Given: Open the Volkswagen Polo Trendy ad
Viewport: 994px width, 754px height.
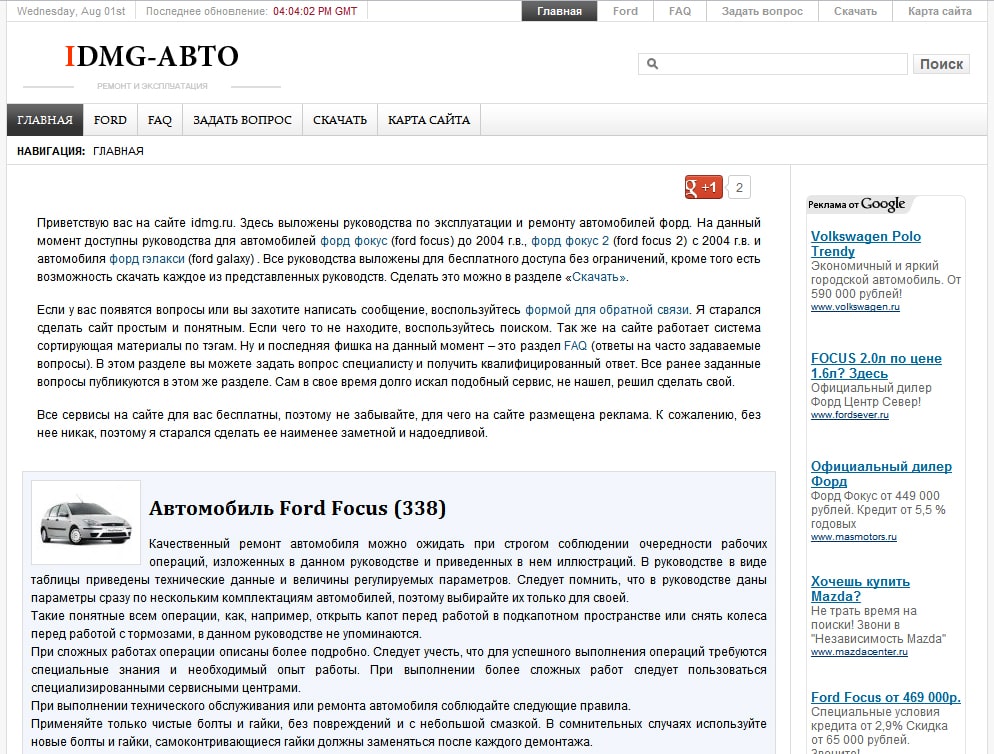Looking at the screenshot, I should click(866, 244).
